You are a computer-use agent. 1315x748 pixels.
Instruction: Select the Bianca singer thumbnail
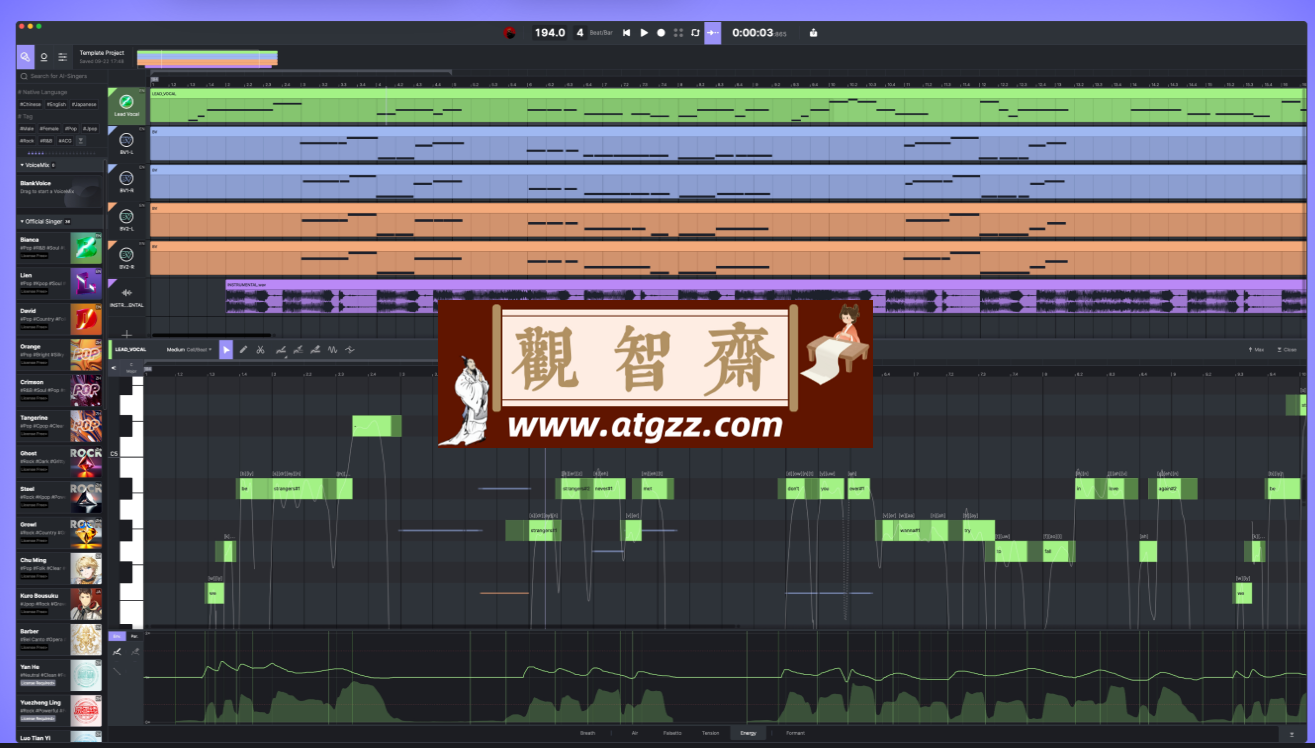[86, 249]
